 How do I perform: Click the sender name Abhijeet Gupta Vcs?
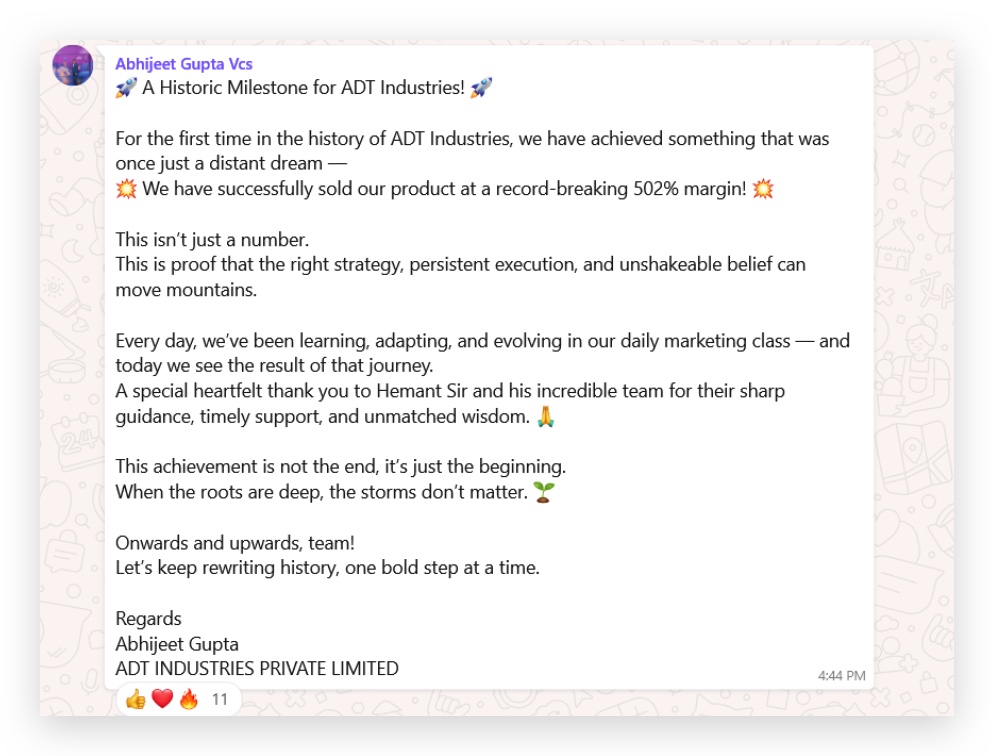click(184, 64)
